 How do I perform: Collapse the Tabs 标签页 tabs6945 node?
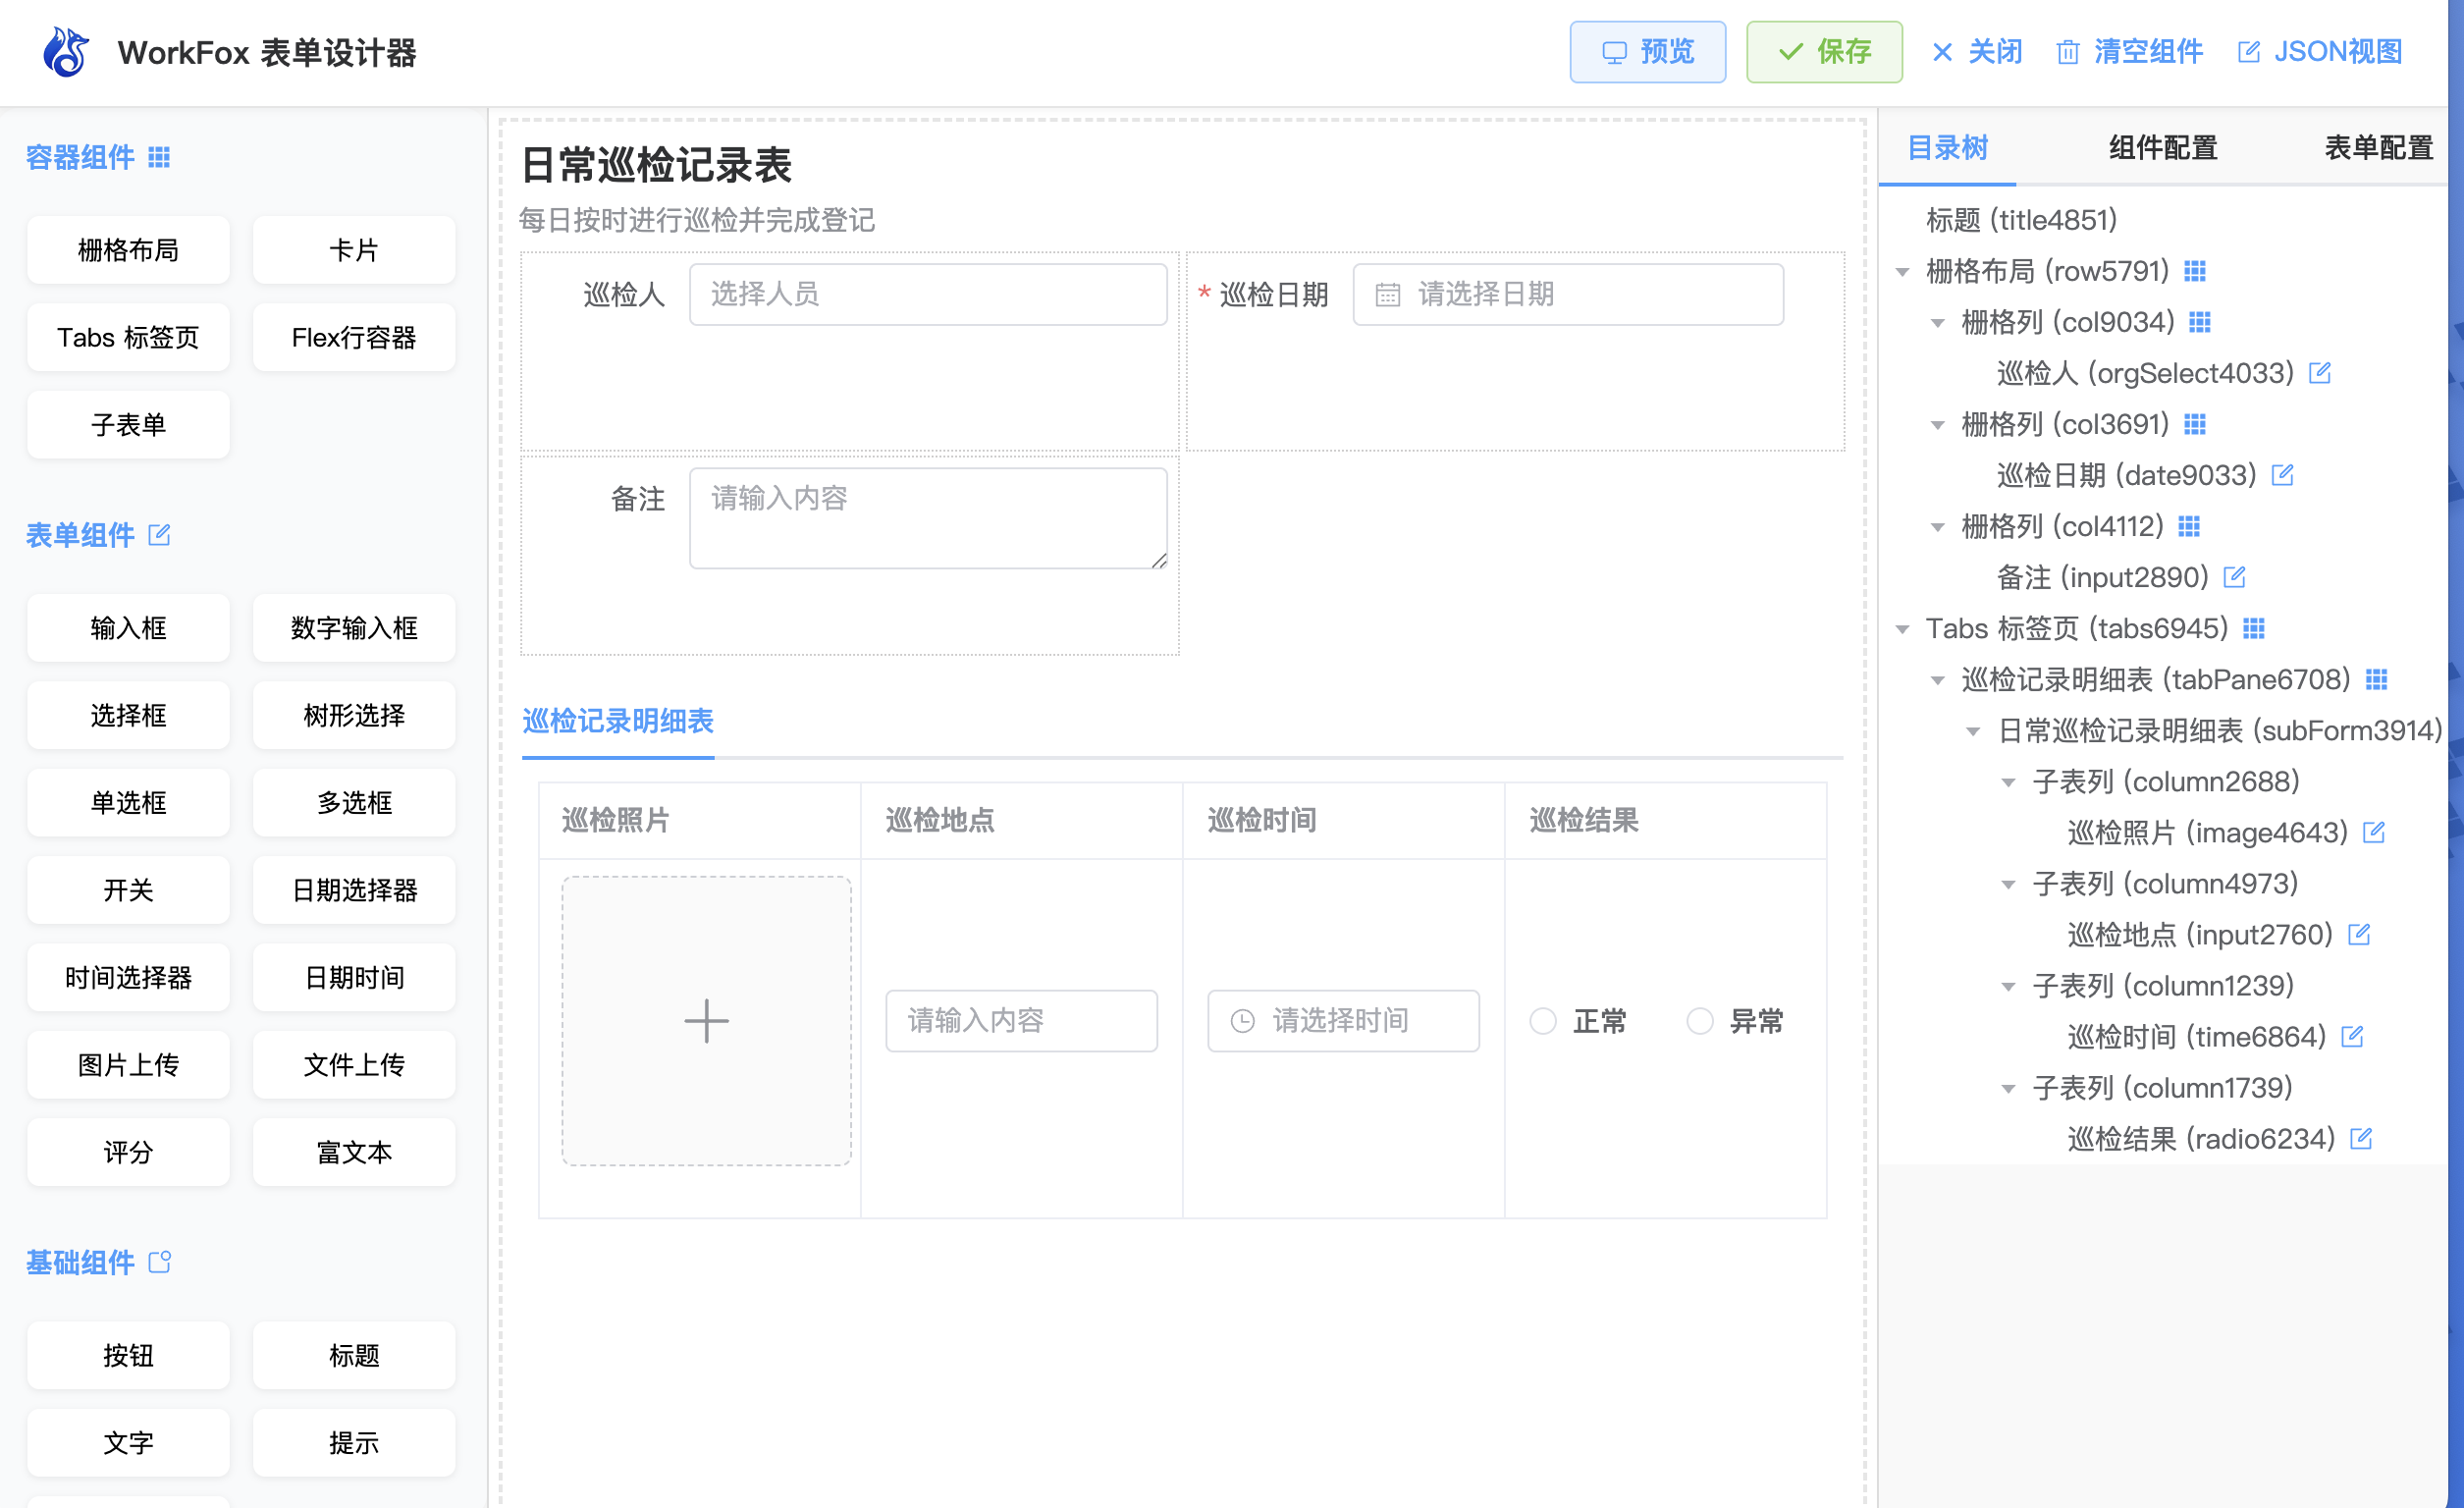click(x=1903, y=628)
